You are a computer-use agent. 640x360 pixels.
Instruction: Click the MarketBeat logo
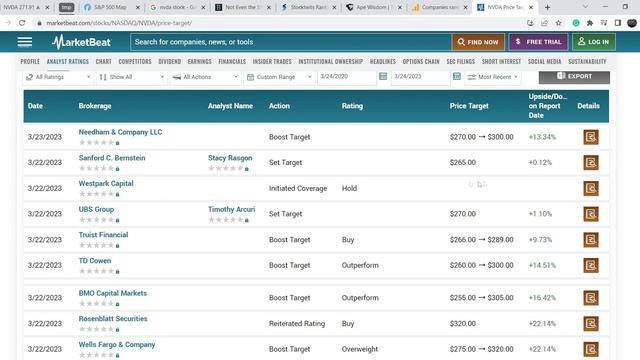coord(81,42)
